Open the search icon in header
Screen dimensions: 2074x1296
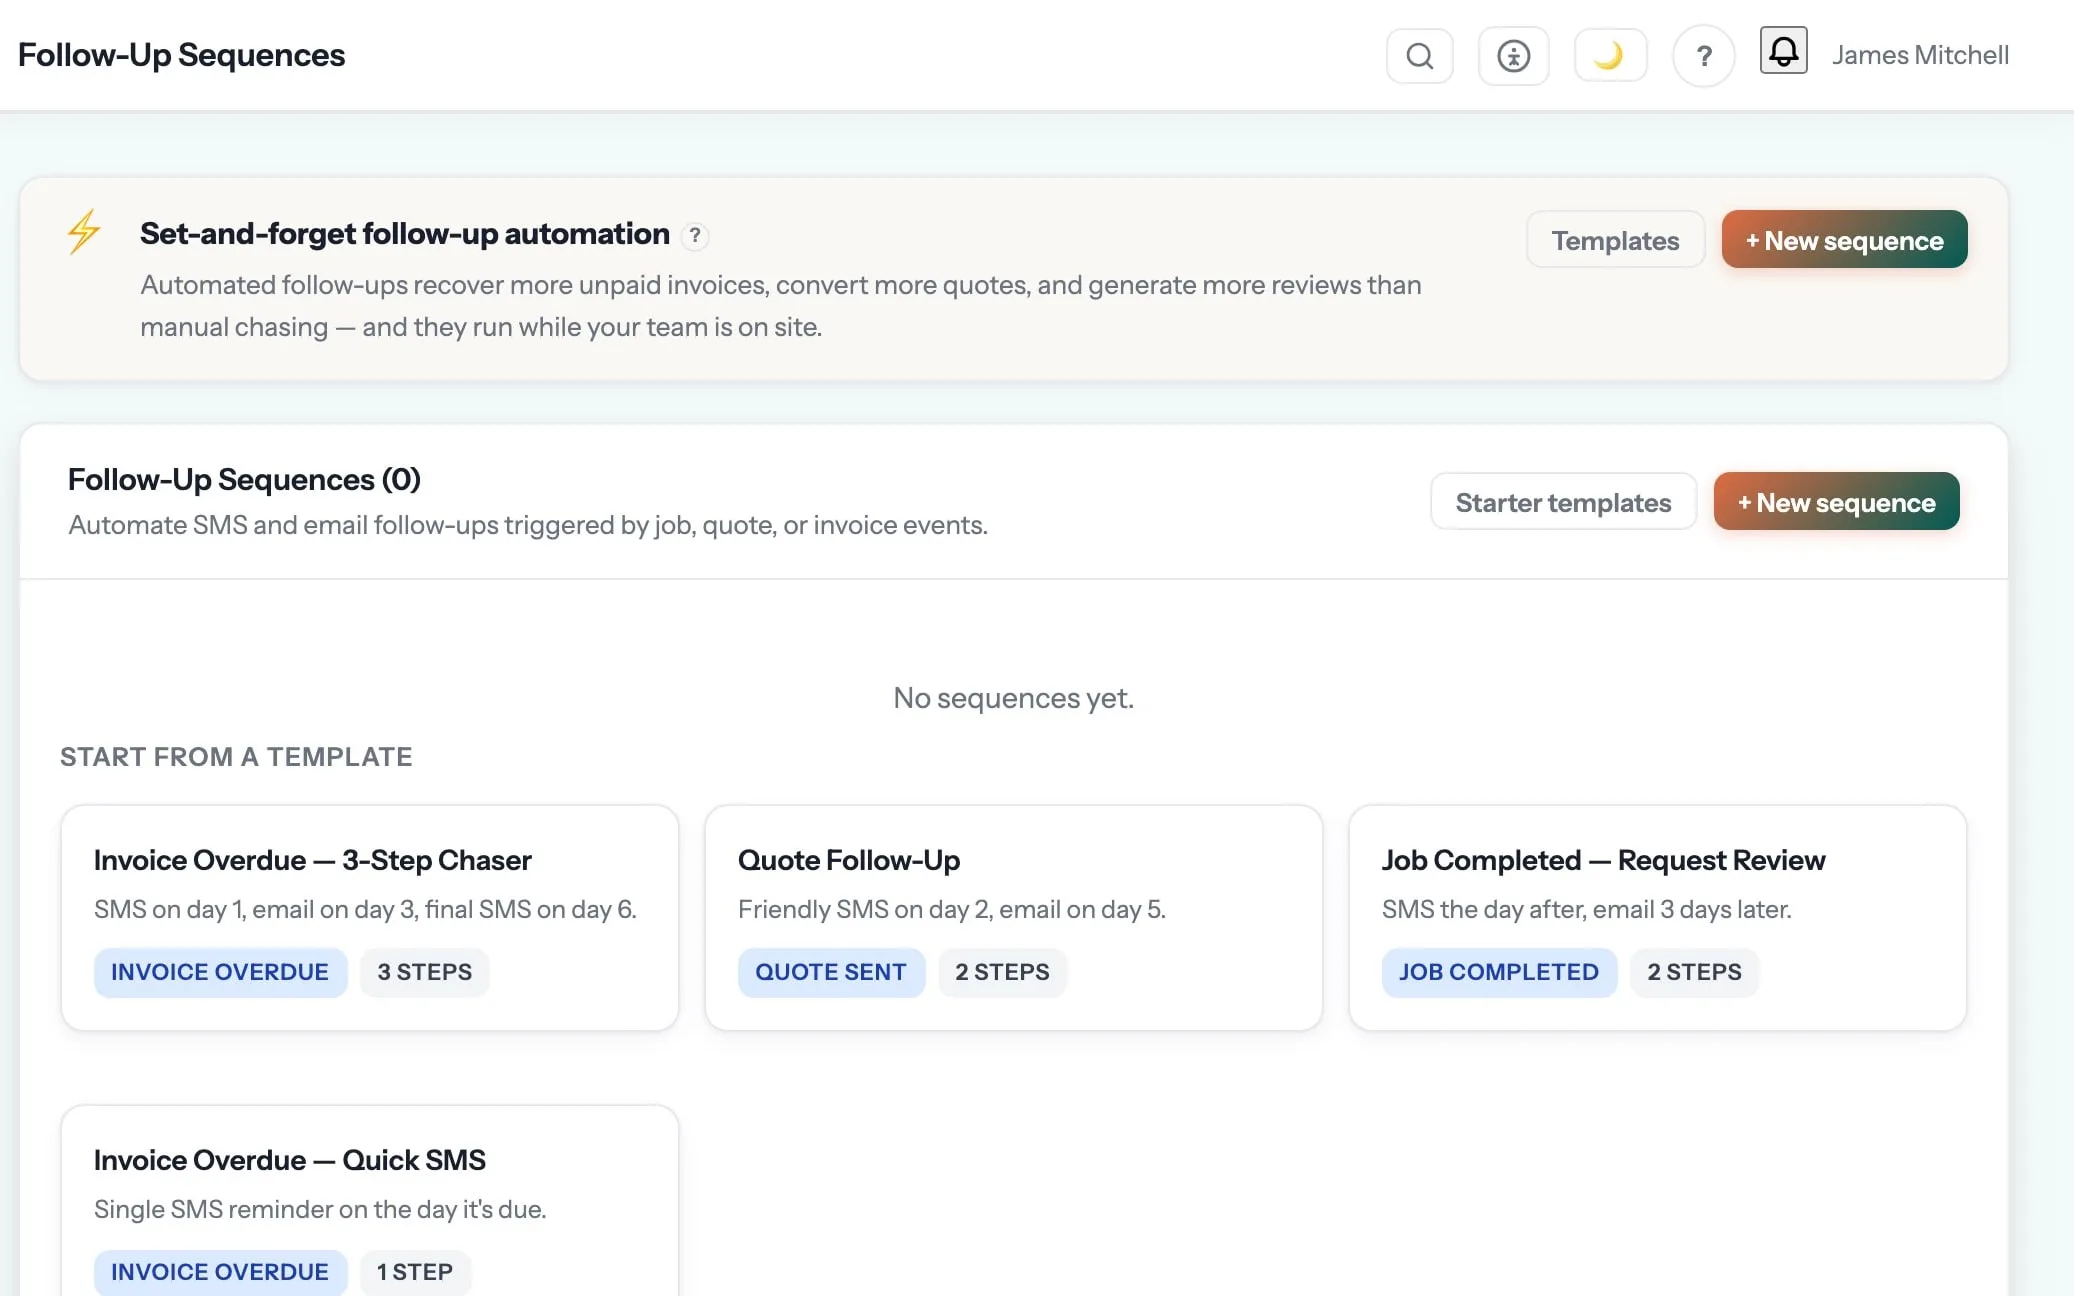coord(1419,55)
